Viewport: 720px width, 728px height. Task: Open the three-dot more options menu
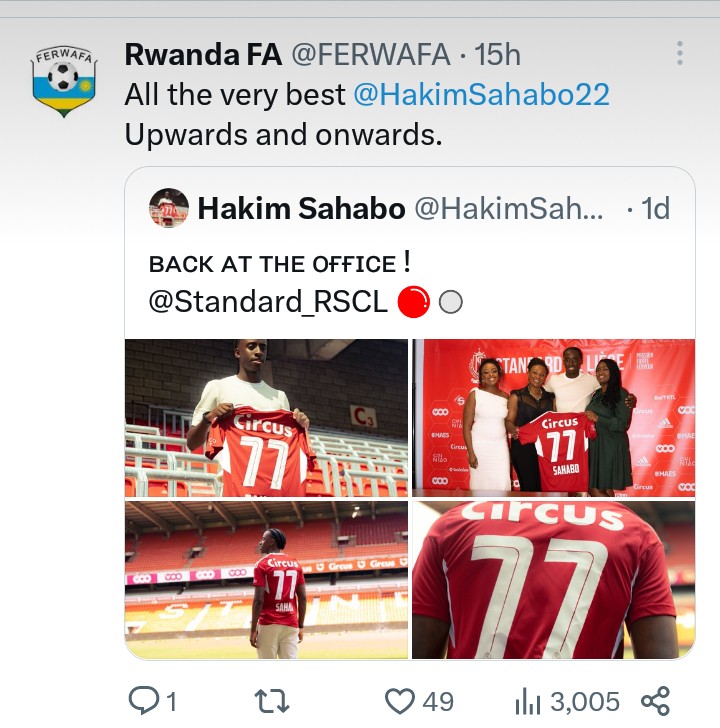click(680, 54)
